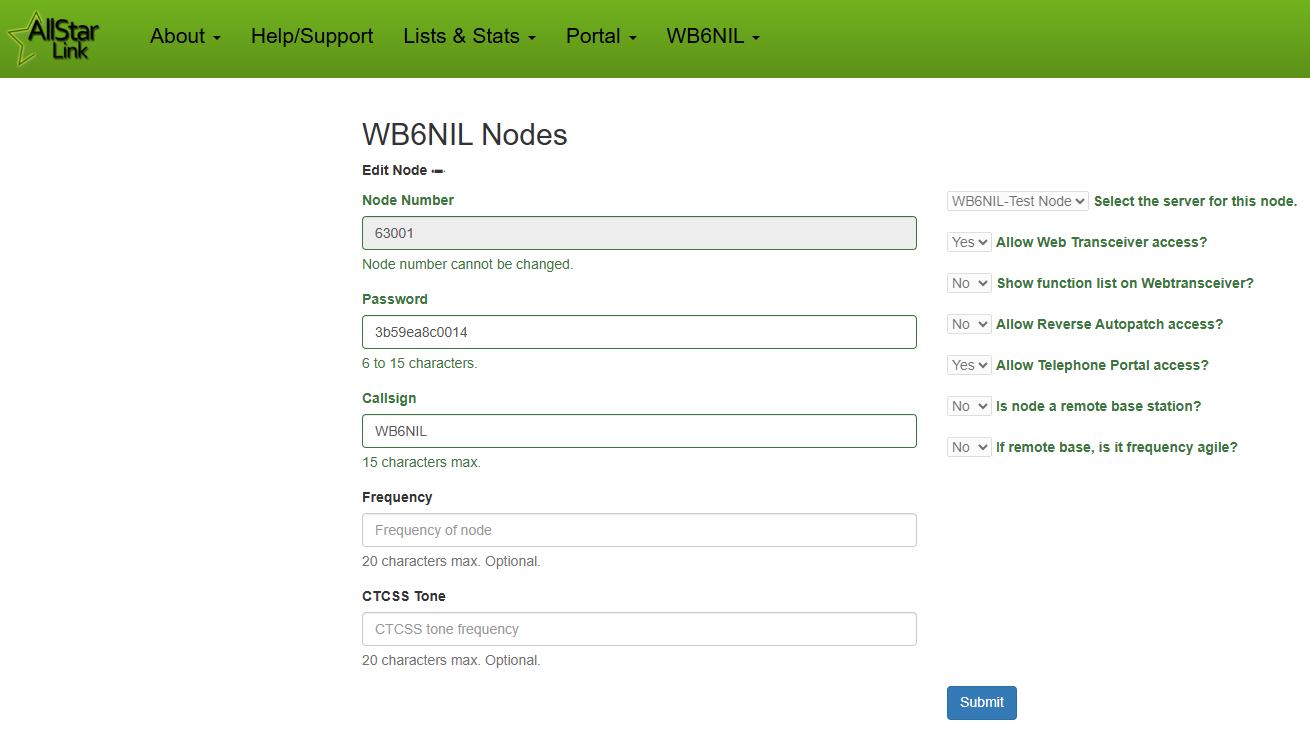This screenshot has height=751, width=1310.
Task: Click the Password label
Action: [x=395, y=299]
